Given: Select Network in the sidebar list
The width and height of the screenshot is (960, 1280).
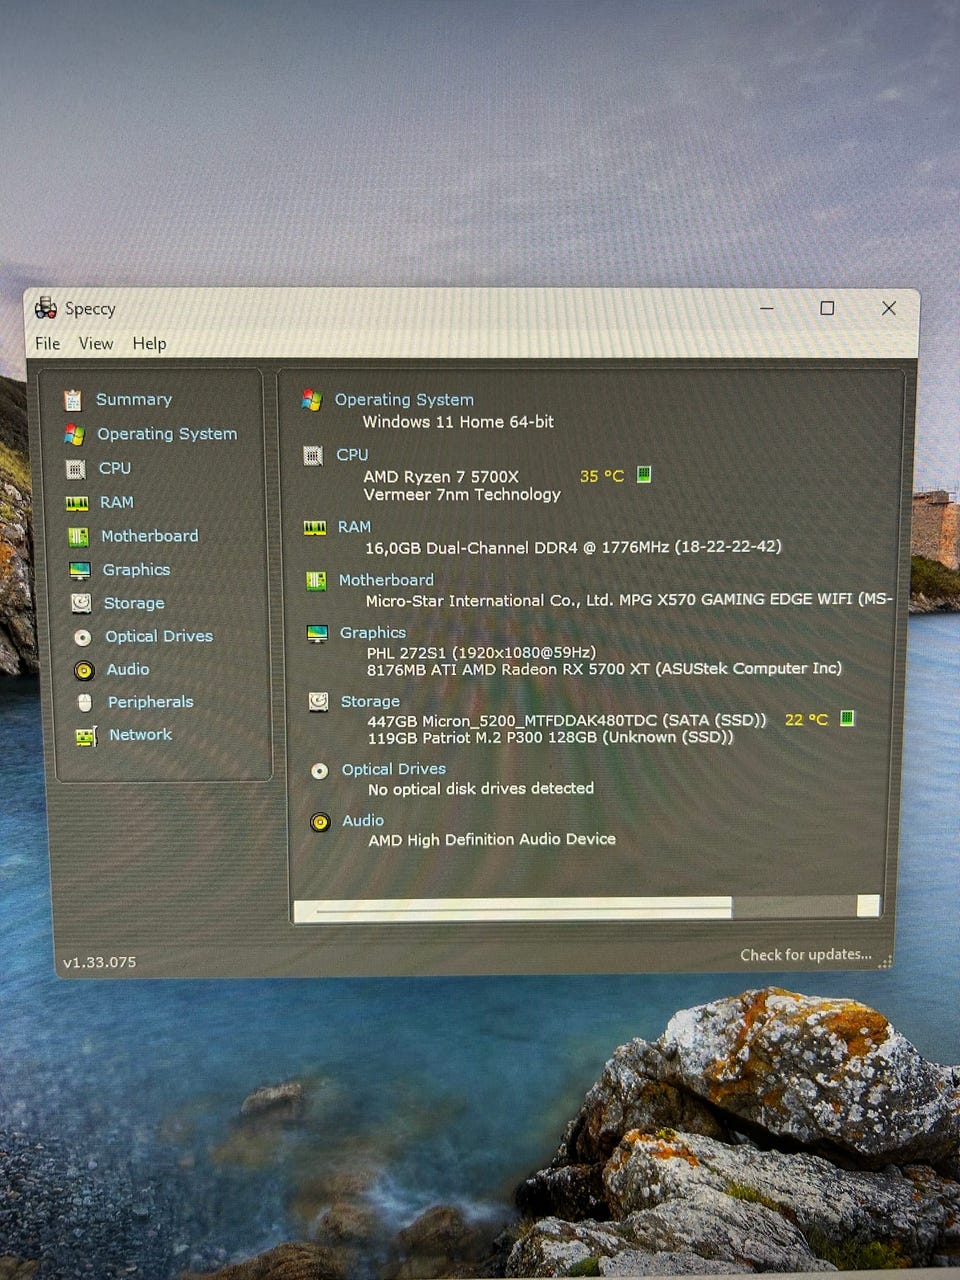Looking at the screenshot, I should (x=140, y=734).
